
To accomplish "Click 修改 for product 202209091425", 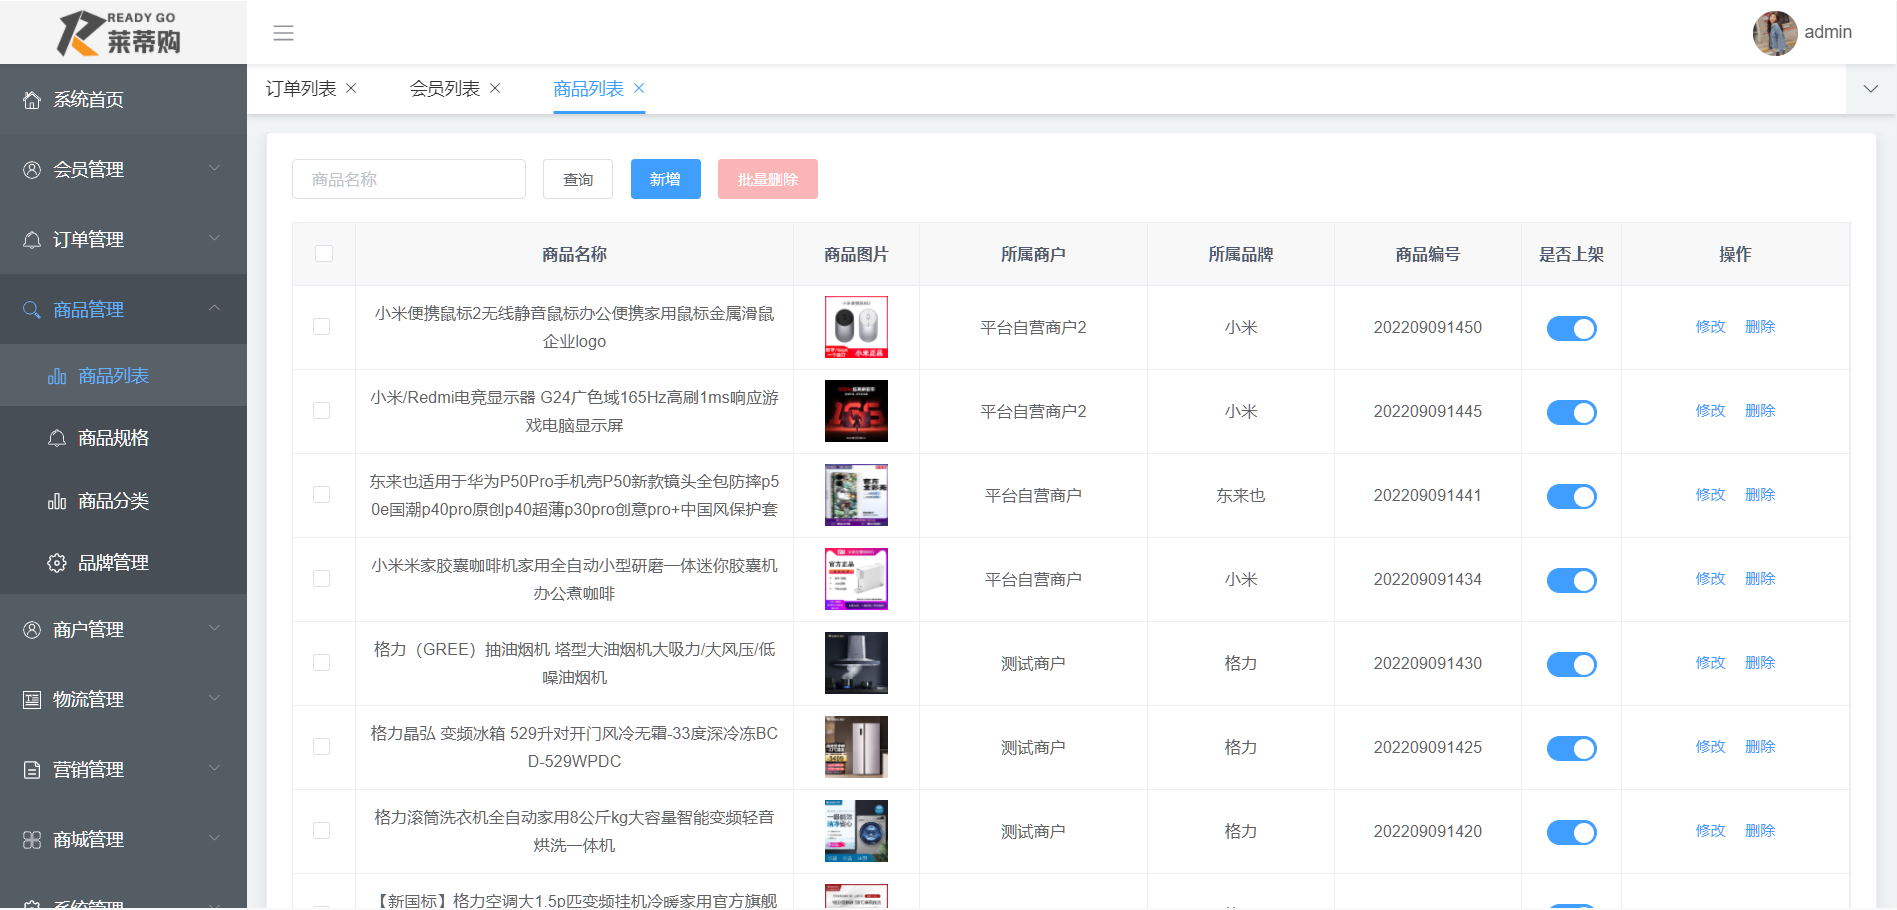I will [x=1710, y=747].
